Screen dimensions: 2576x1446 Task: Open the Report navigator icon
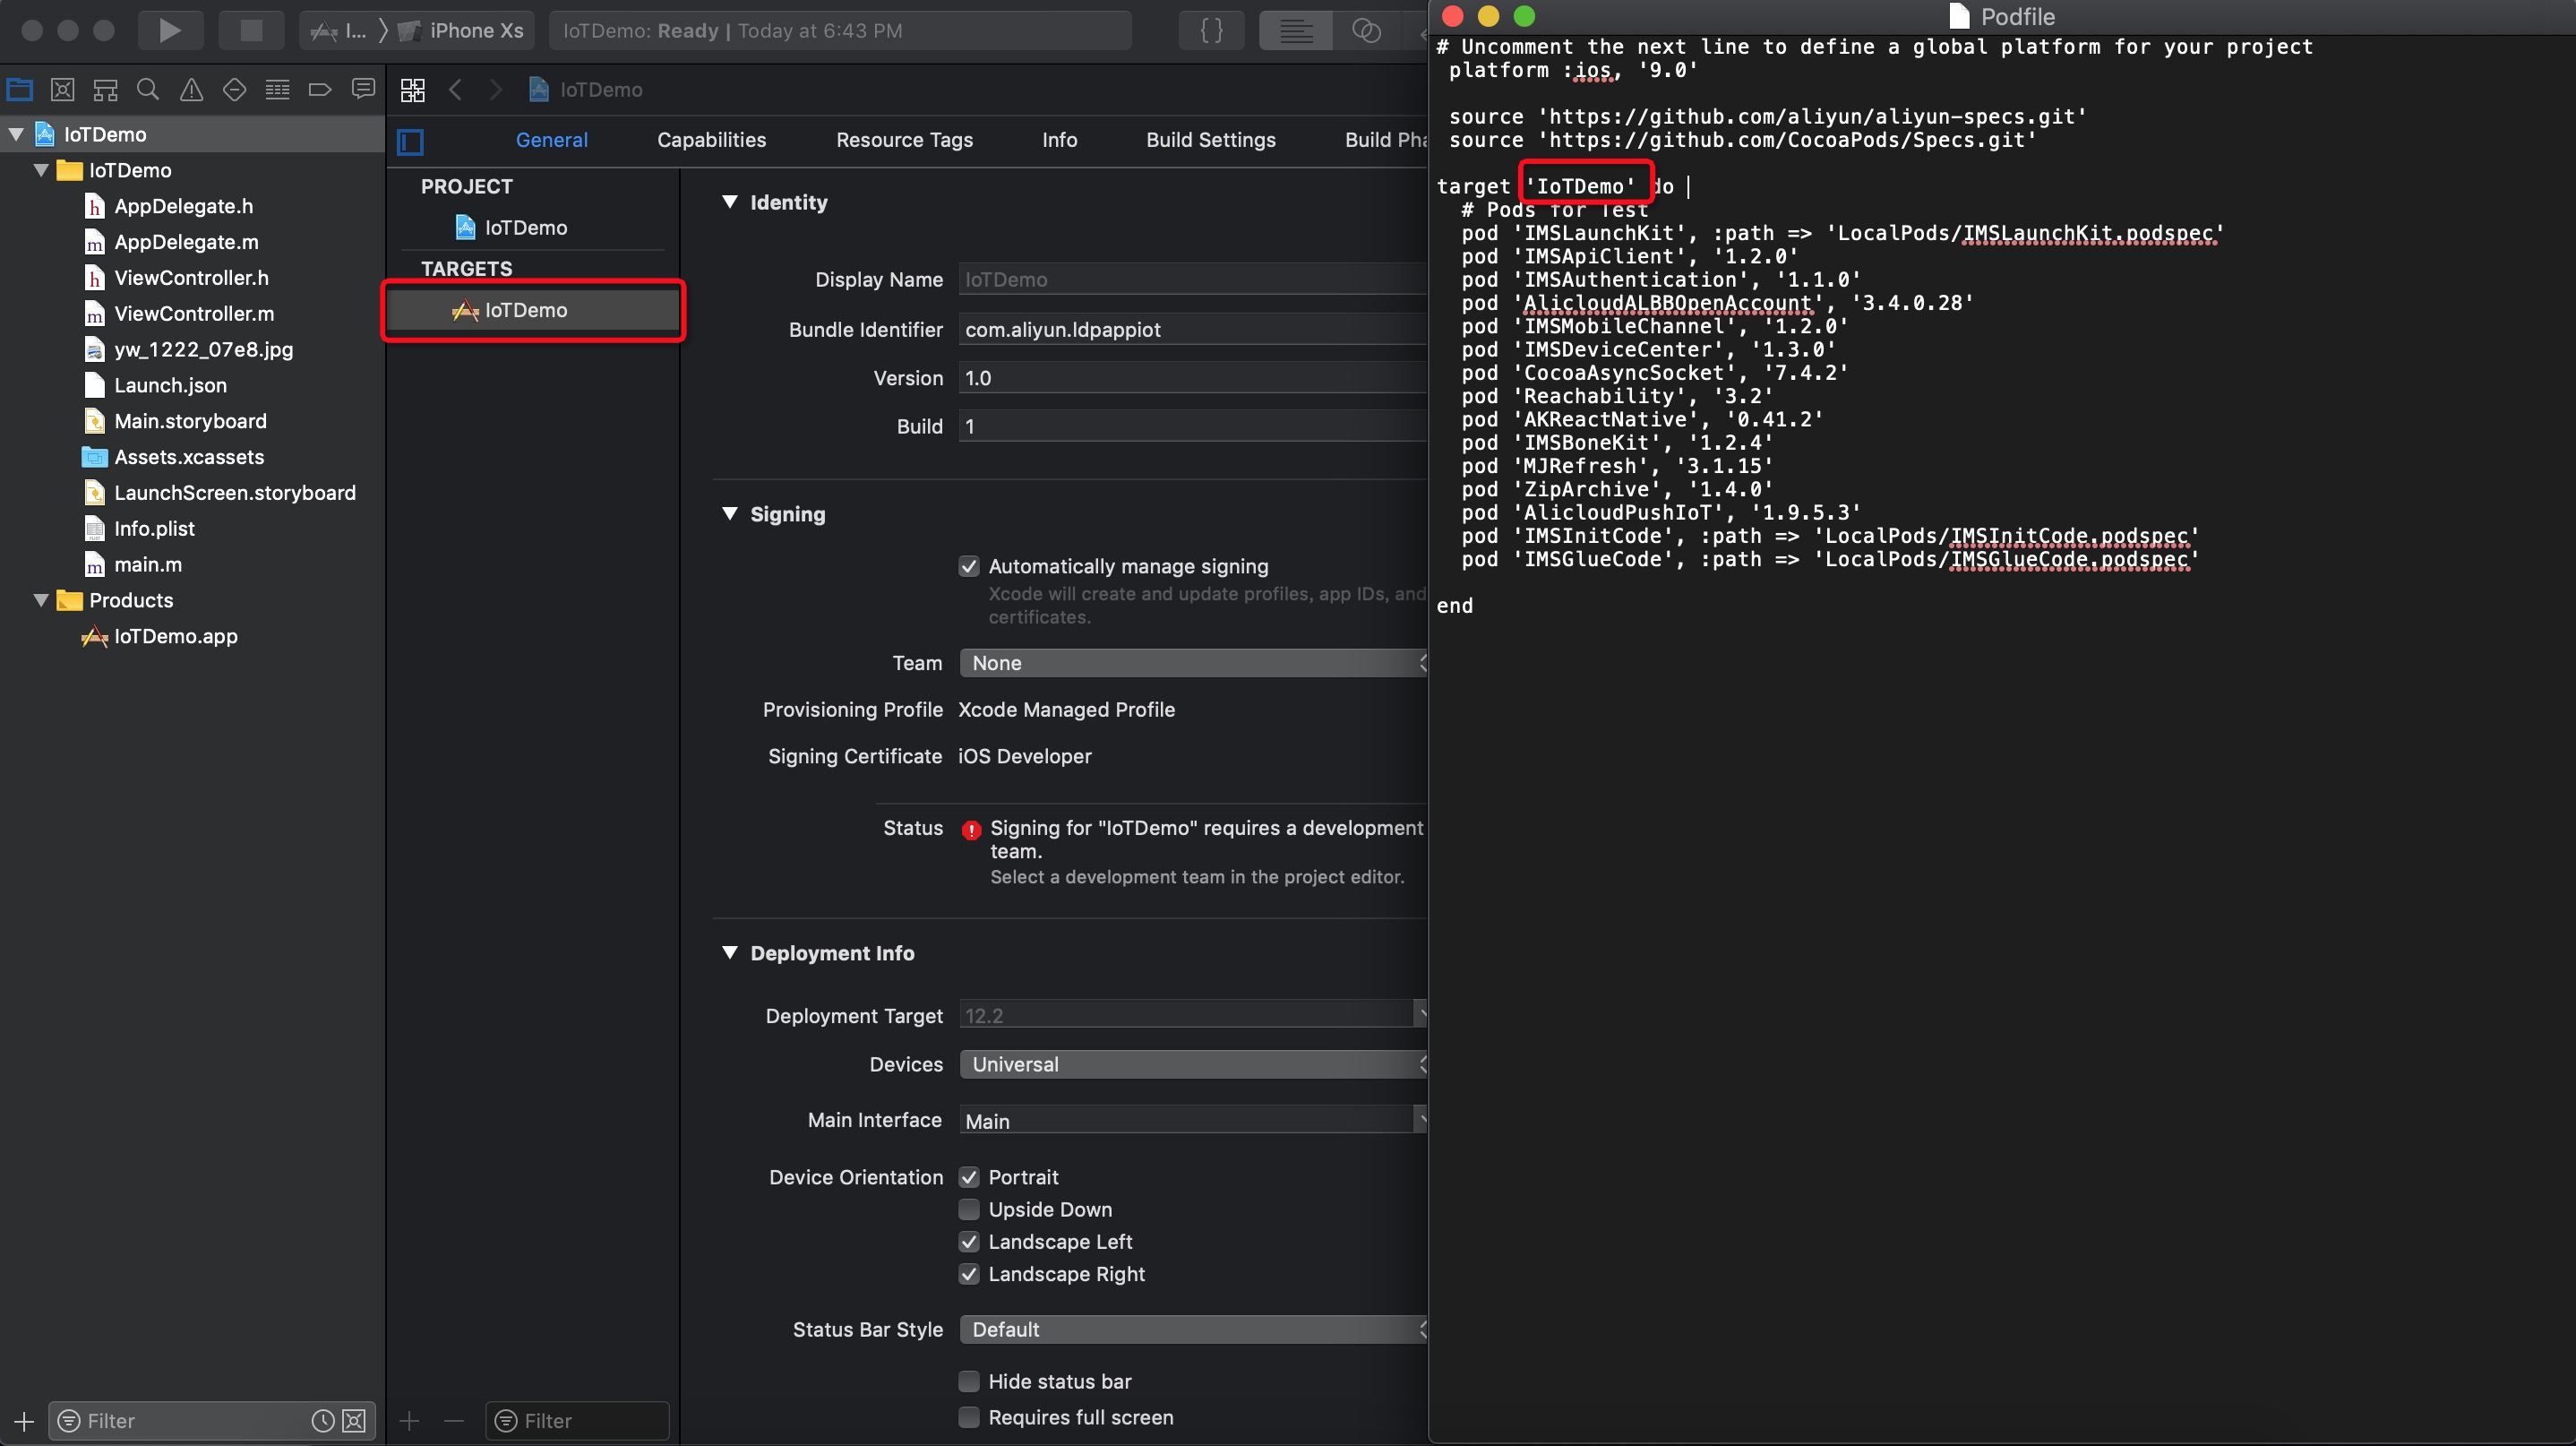(363, 90)
